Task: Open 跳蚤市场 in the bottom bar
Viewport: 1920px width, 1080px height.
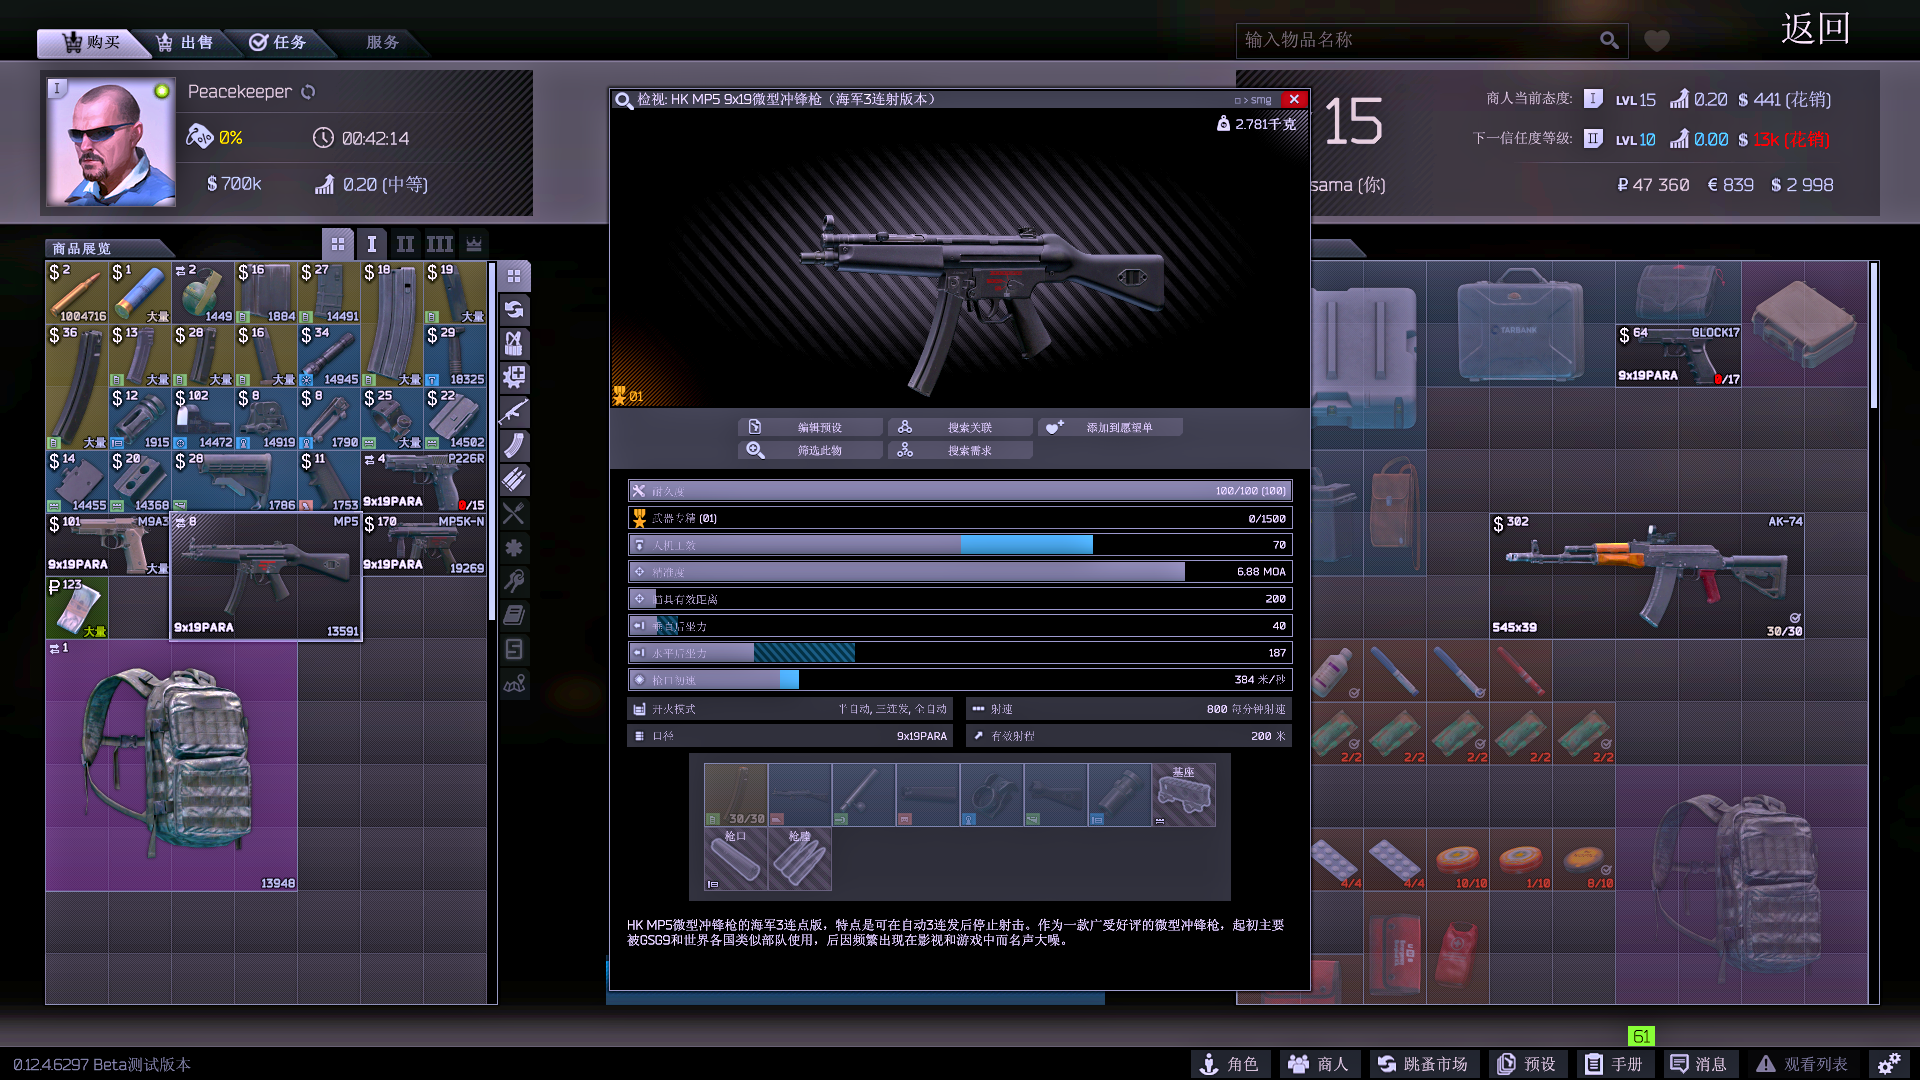Action: point(1423,1064)
